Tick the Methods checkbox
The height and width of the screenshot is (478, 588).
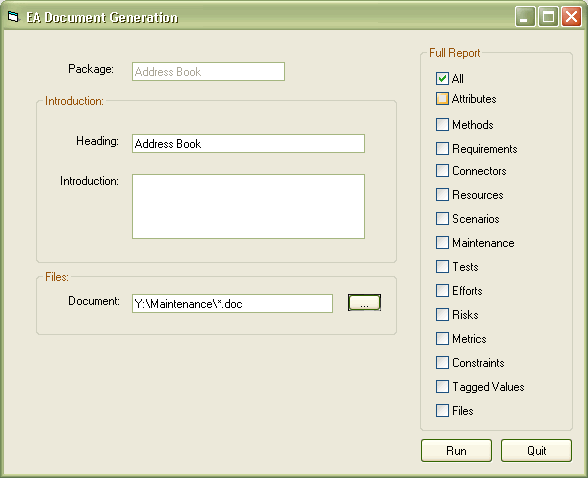click(442, 124)
